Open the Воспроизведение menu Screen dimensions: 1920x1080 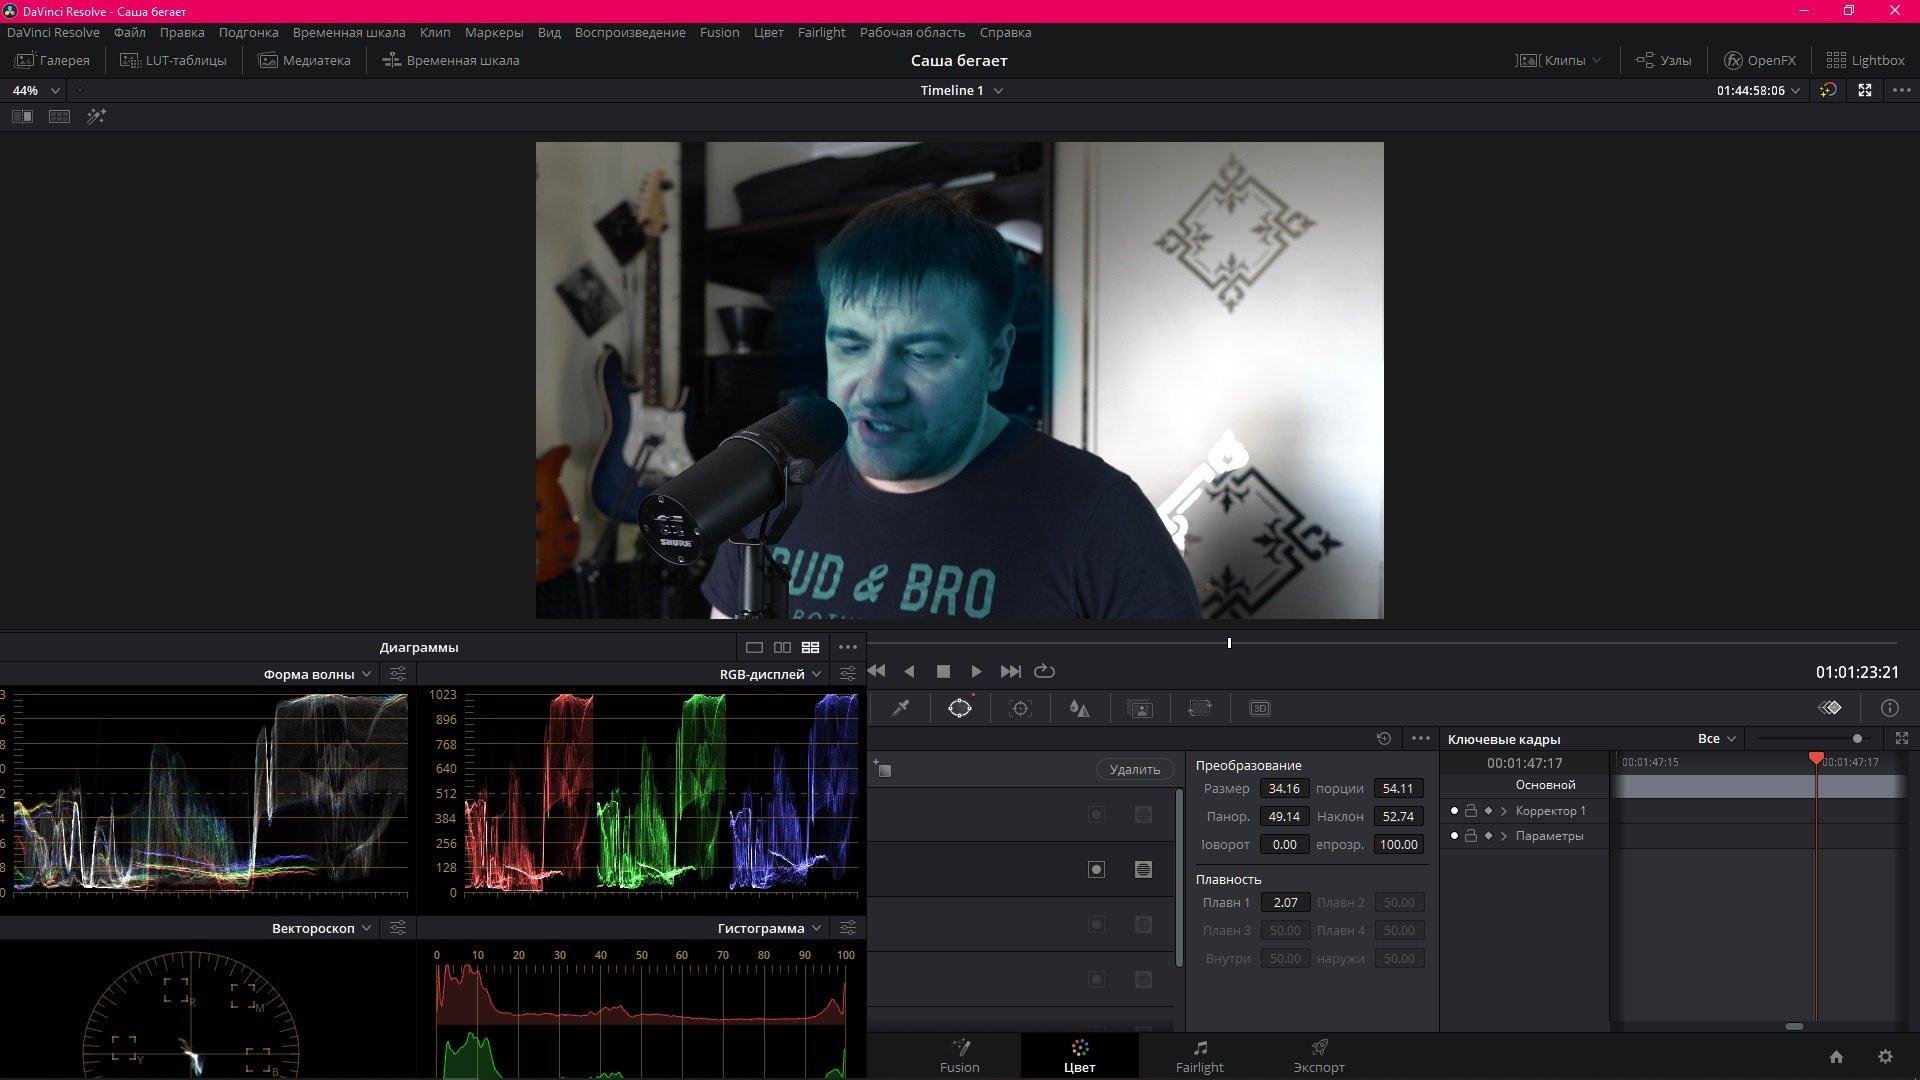coord(630,32)
